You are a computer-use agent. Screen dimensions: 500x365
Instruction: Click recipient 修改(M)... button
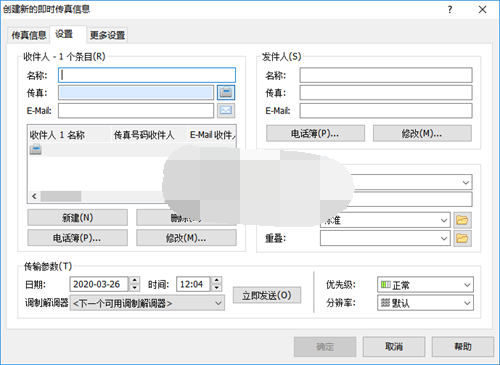click(x=186, y=238)
